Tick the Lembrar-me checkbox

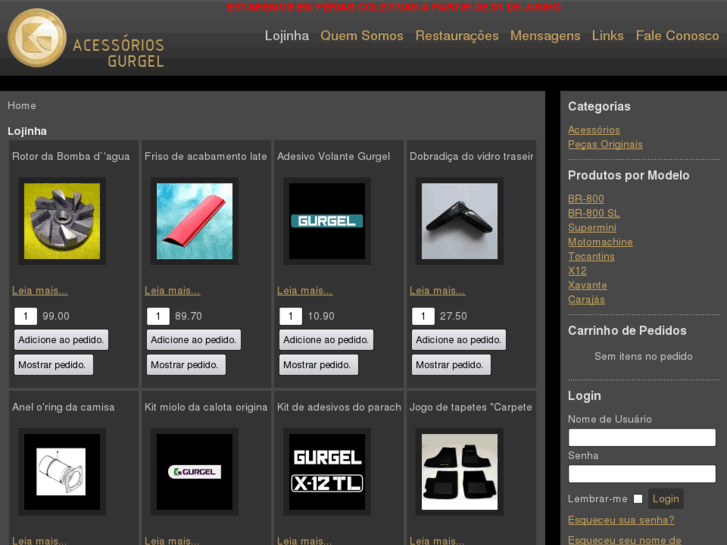638,499
